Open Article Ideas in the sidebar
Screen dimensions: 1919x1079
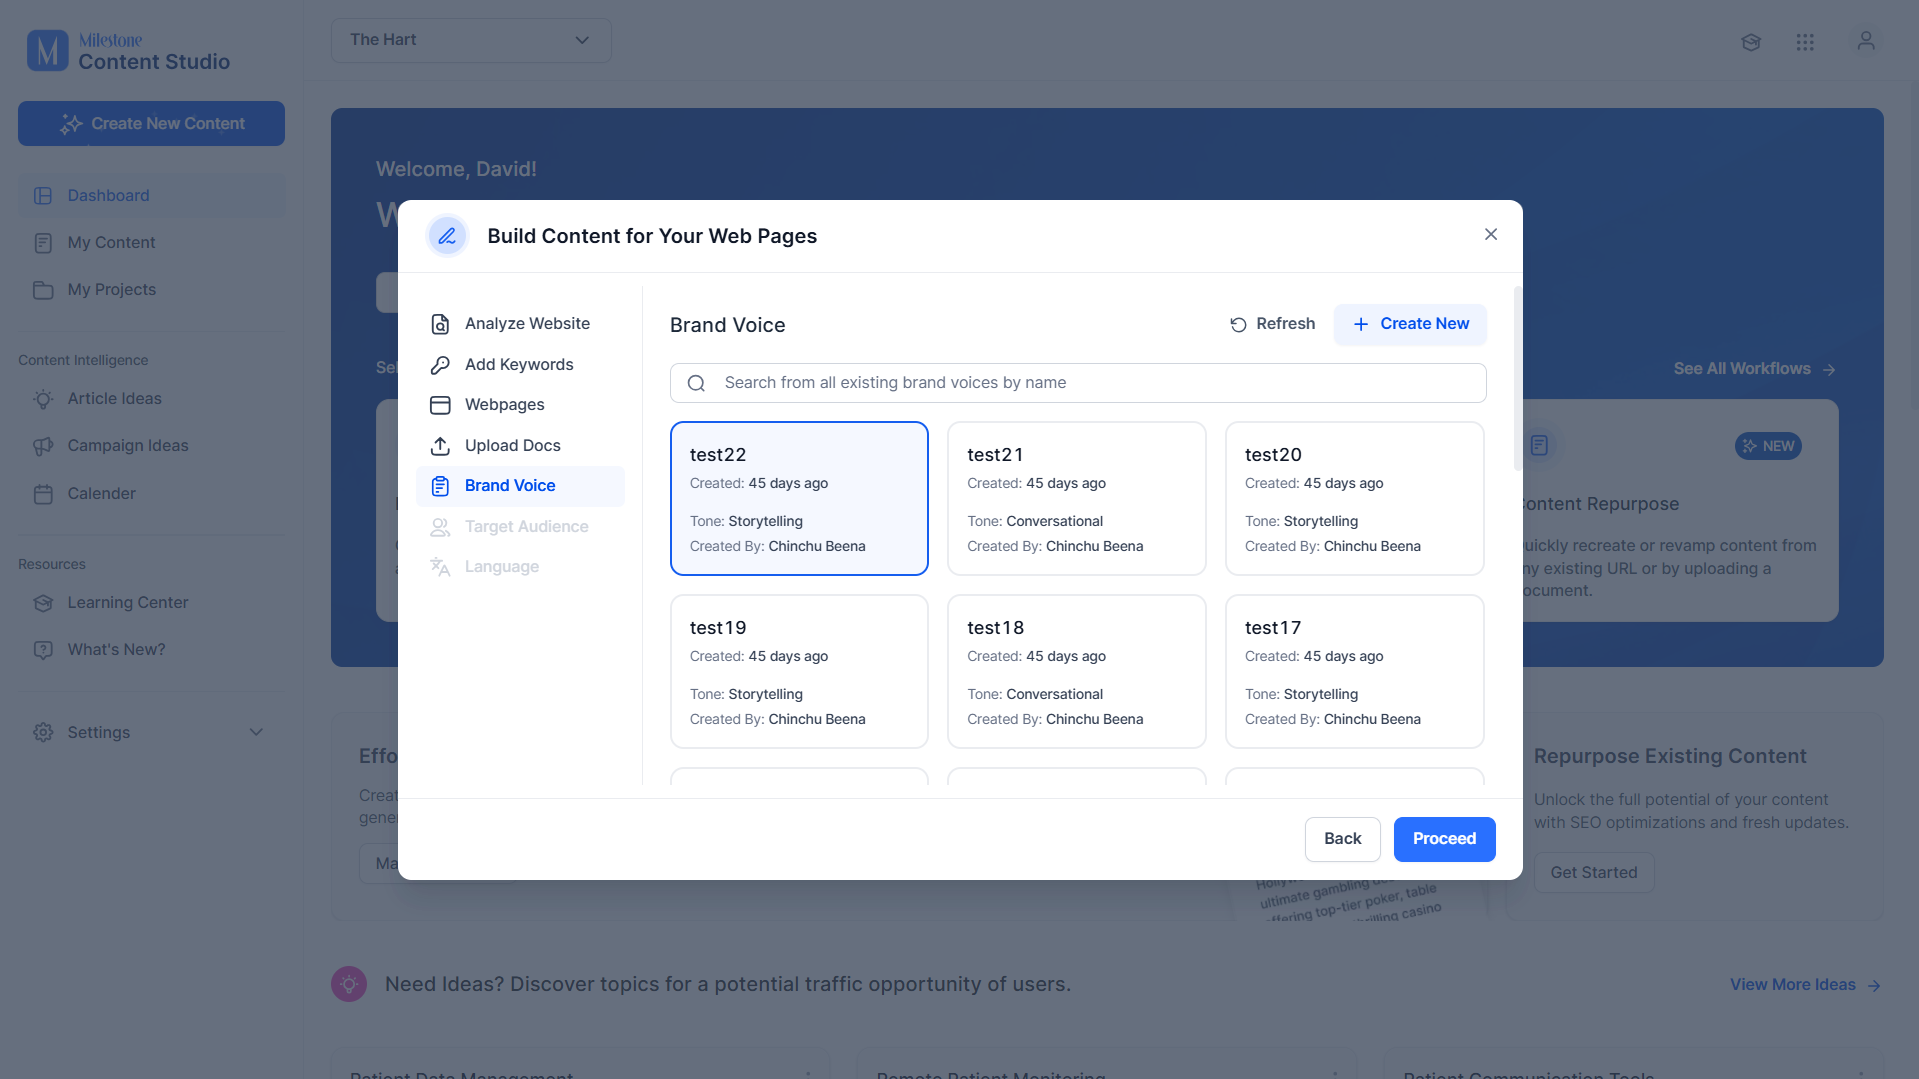152,399
